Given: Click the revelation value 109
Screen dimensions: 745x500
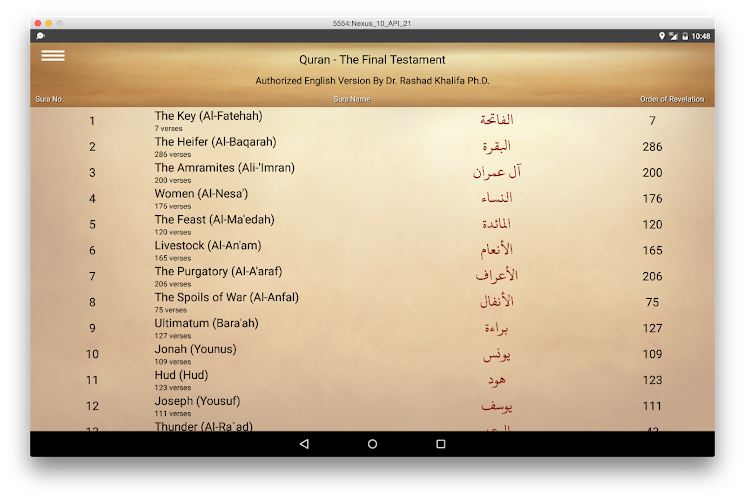Looking at the screenshot, I should click(652, 354).
